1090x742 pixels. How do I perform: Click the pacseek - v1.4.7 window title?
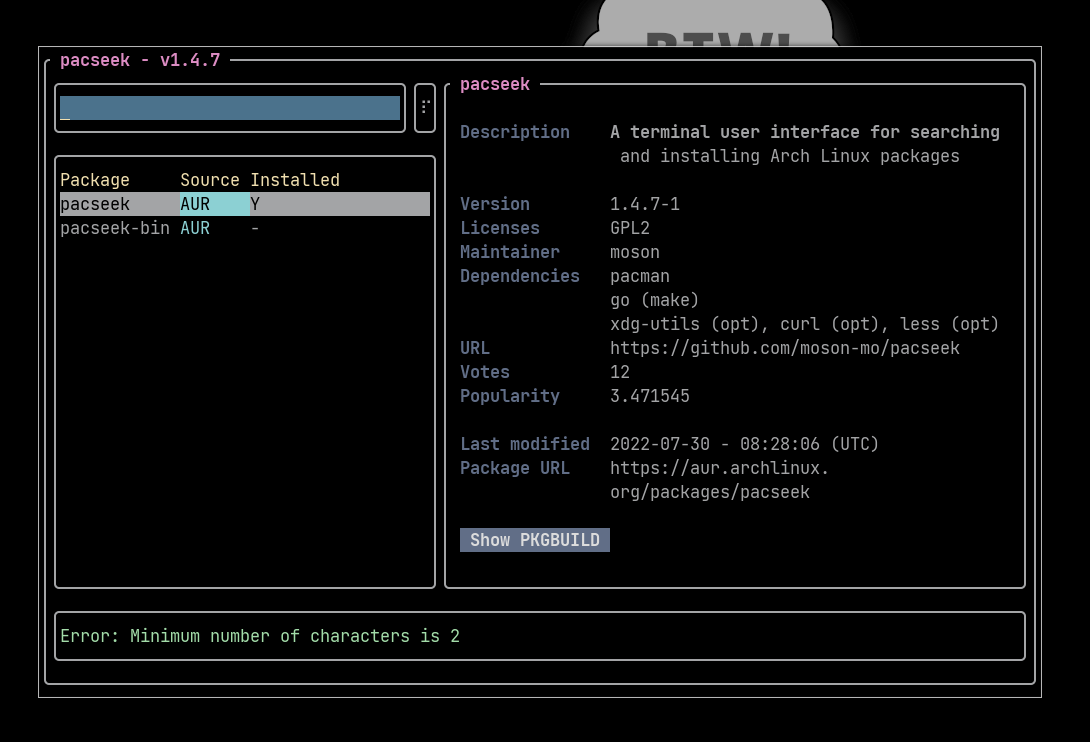pos(140,61)
